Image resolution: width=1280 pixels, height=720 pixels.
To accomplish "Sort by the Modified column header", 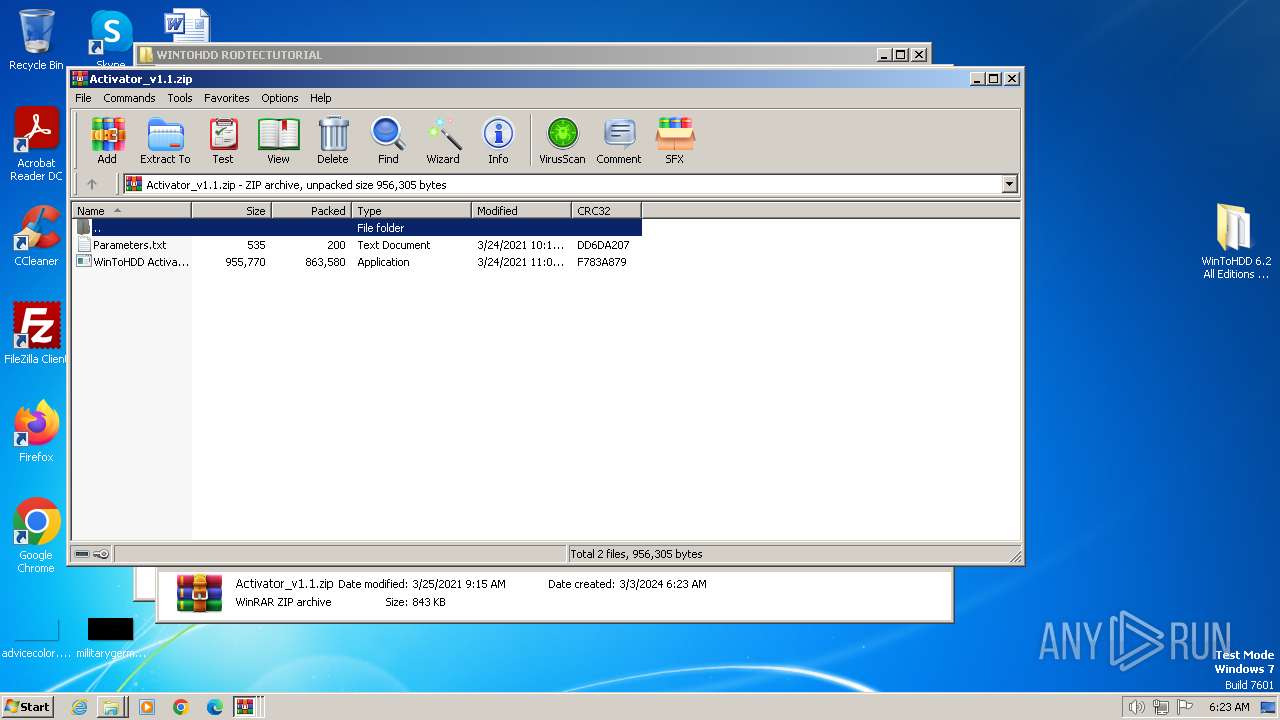I will [x=521, y=210].
